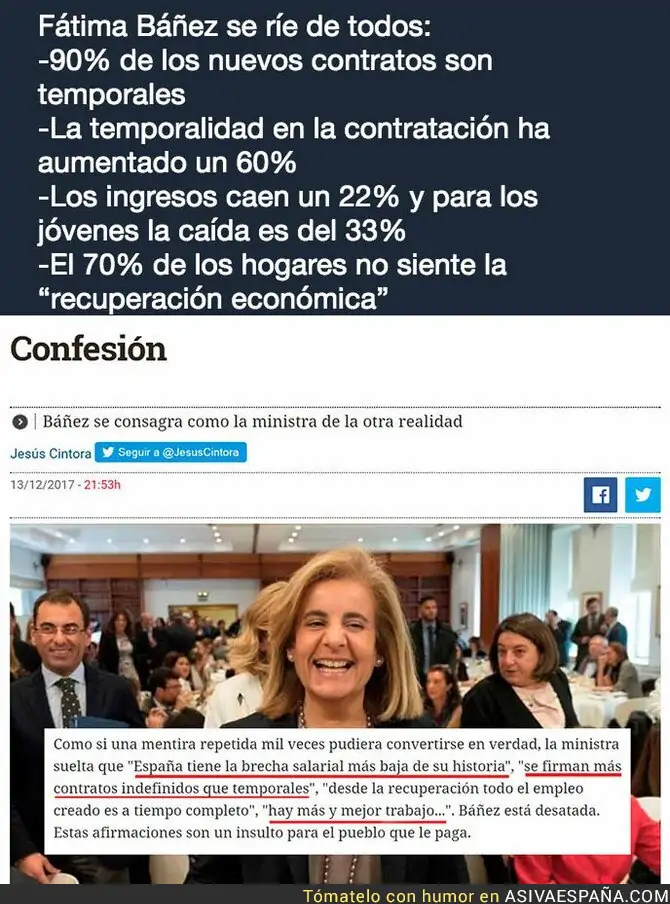Open the Báñez ministra de la otra realidad headline
670x904 pixels.
click(x=253, y=421)
